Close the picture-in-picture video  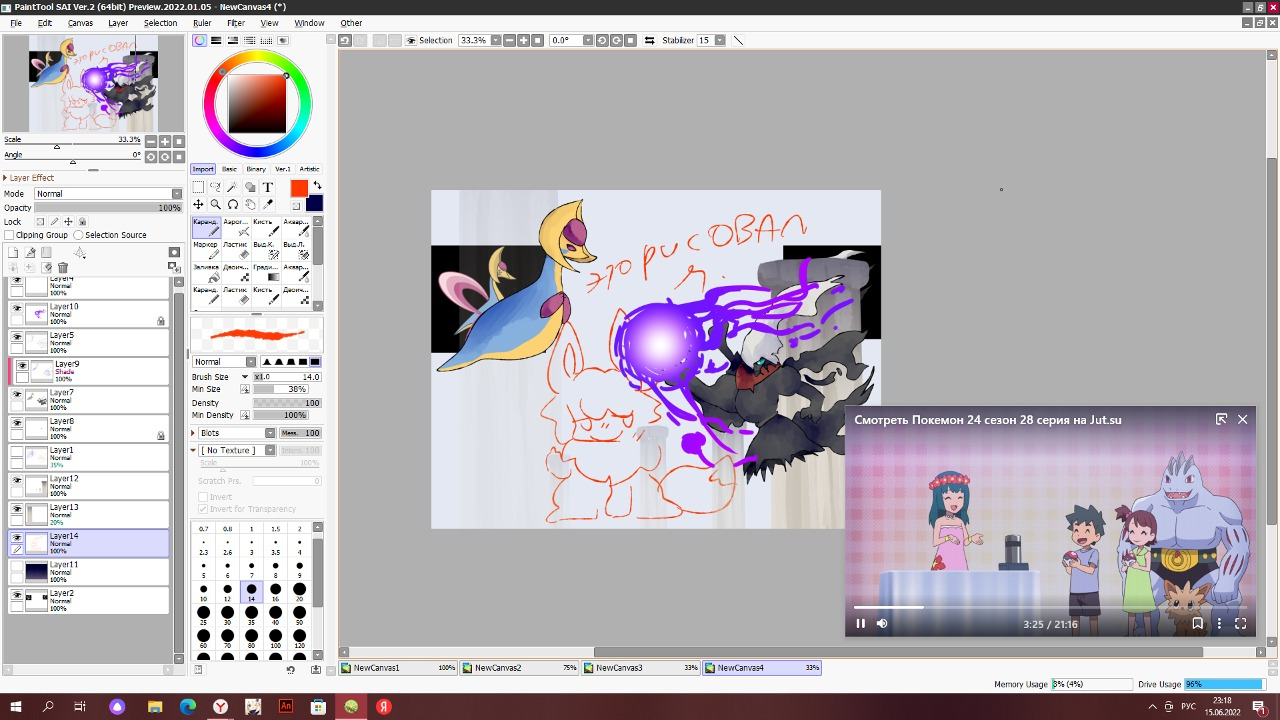tap(1243, 420)
